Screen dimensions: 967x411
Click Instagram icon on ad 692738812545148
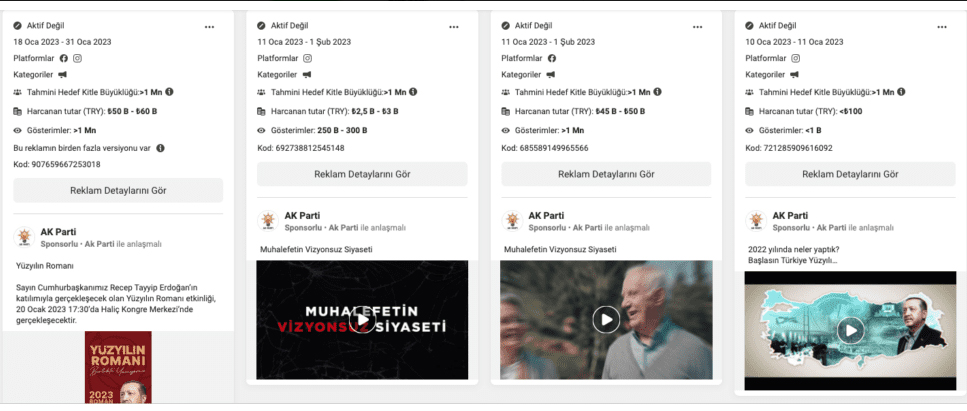[308, 59]
